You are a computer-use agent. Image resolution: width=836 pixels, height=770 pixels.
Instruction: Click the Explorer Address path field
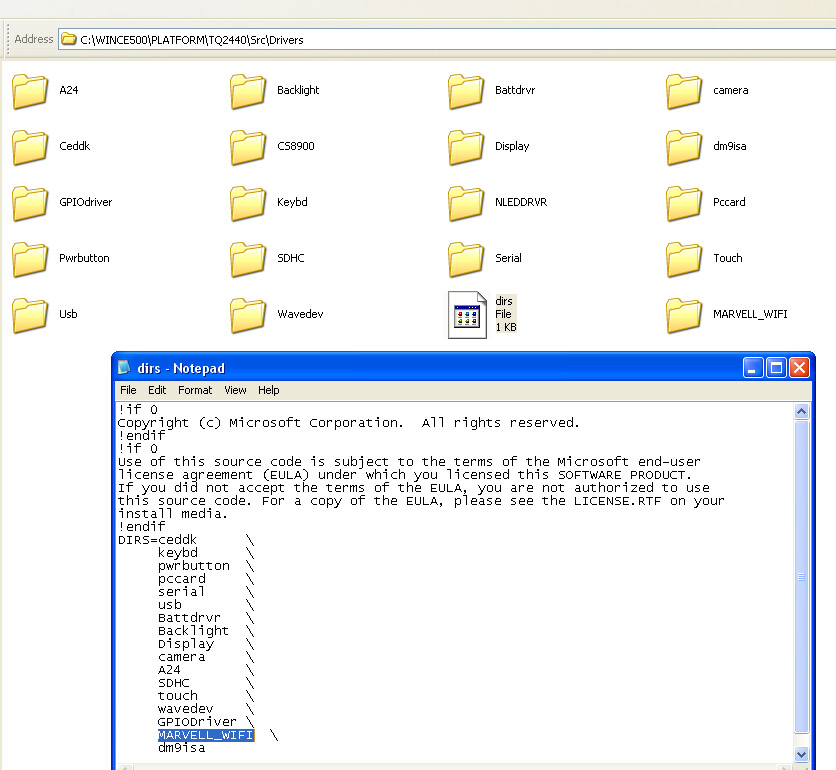447,39
